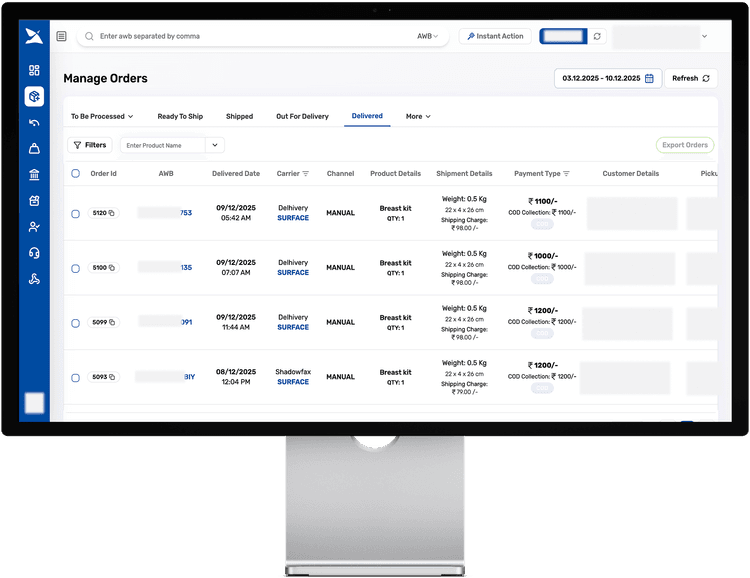Screen dimensions: 750x578
Task: Copy order ID 5120 using copy icon
Action: [x=112, y=213]
